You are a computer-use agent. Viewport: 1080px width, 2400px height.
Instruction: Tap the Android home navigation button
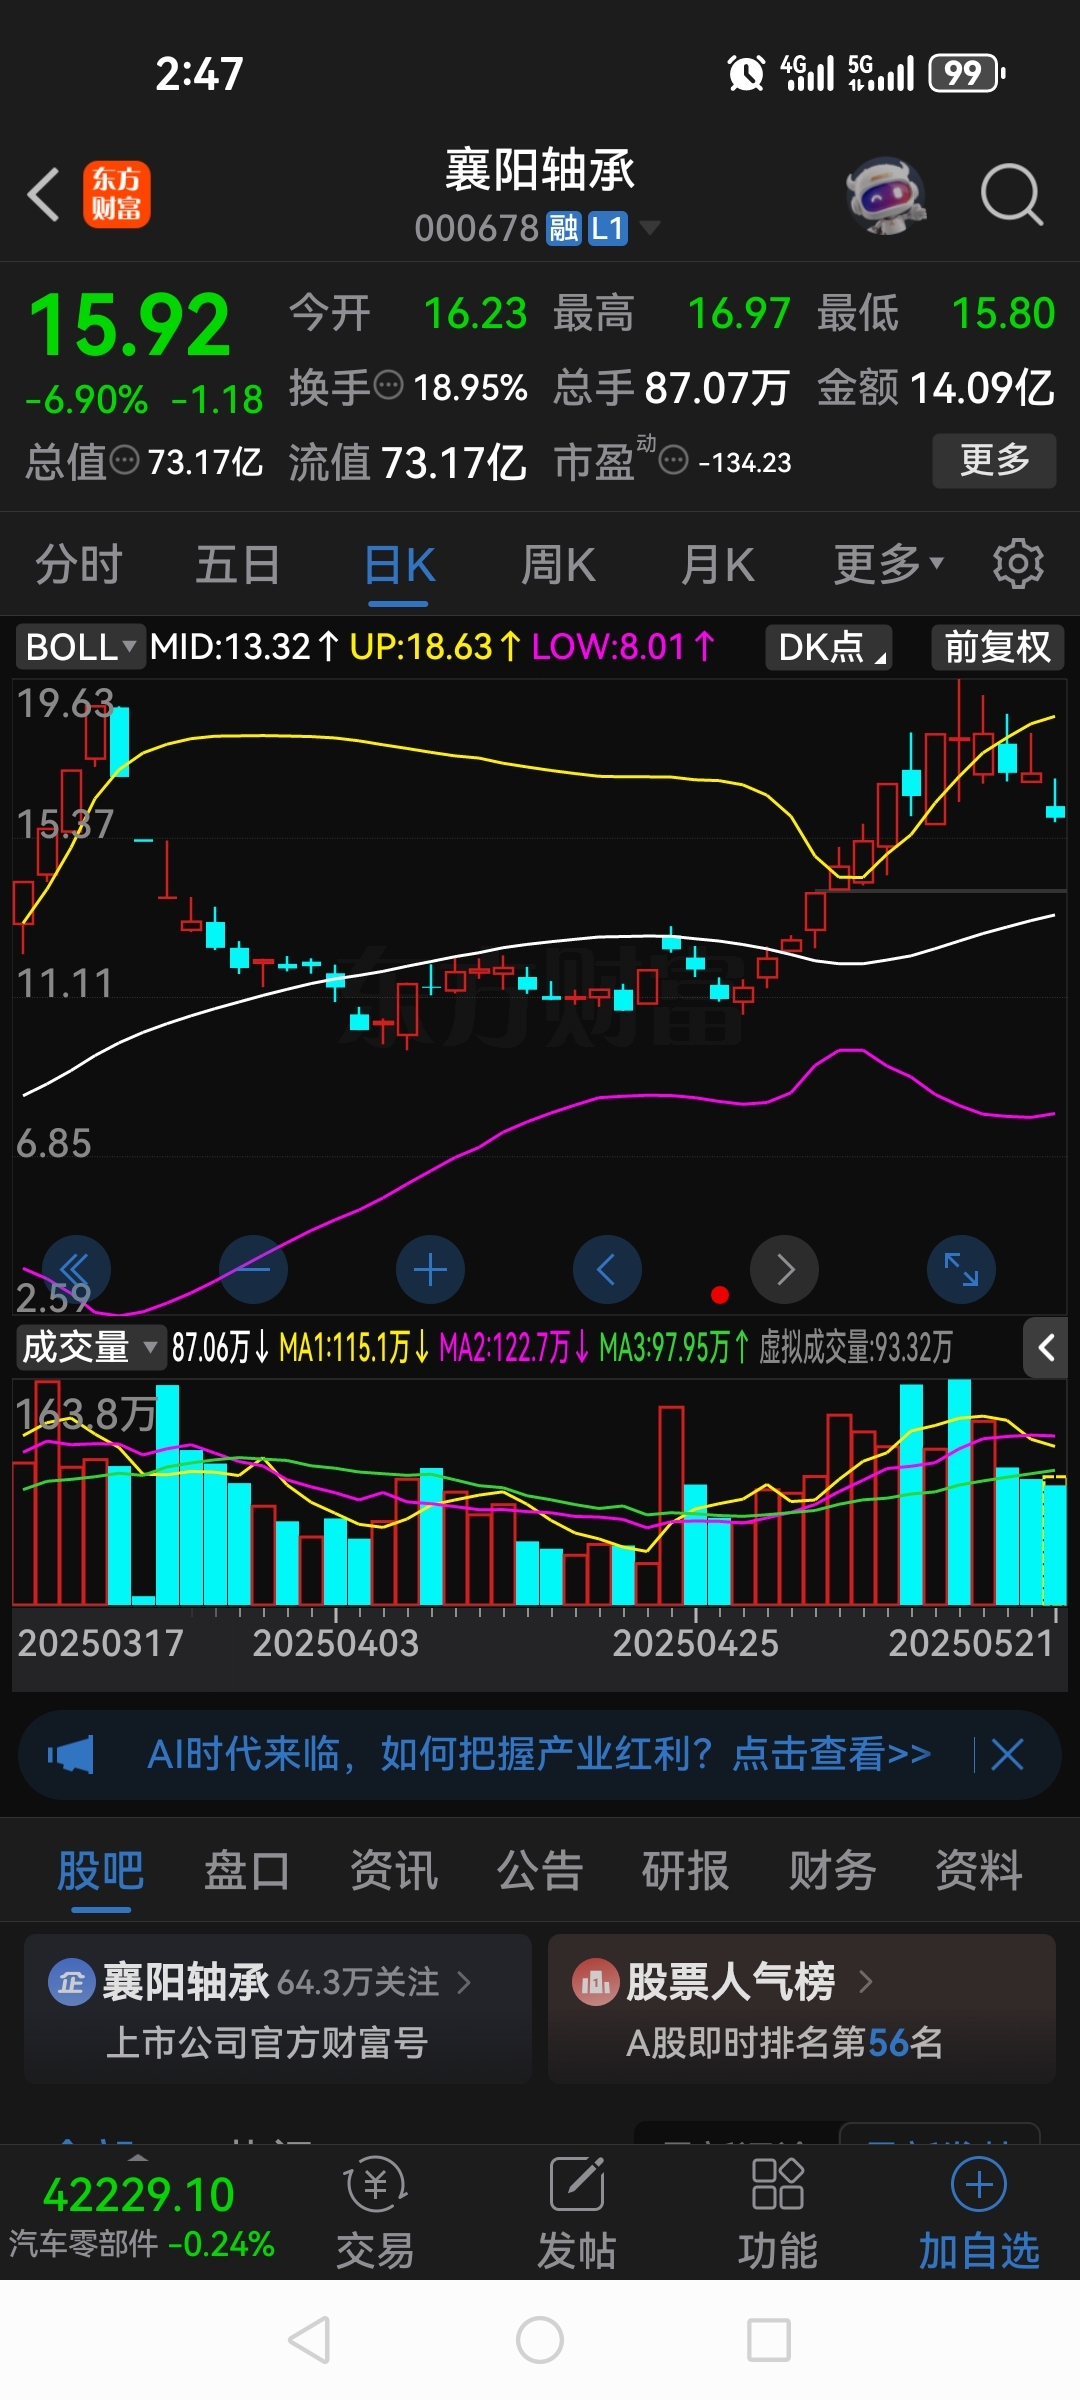[540, 2340]
